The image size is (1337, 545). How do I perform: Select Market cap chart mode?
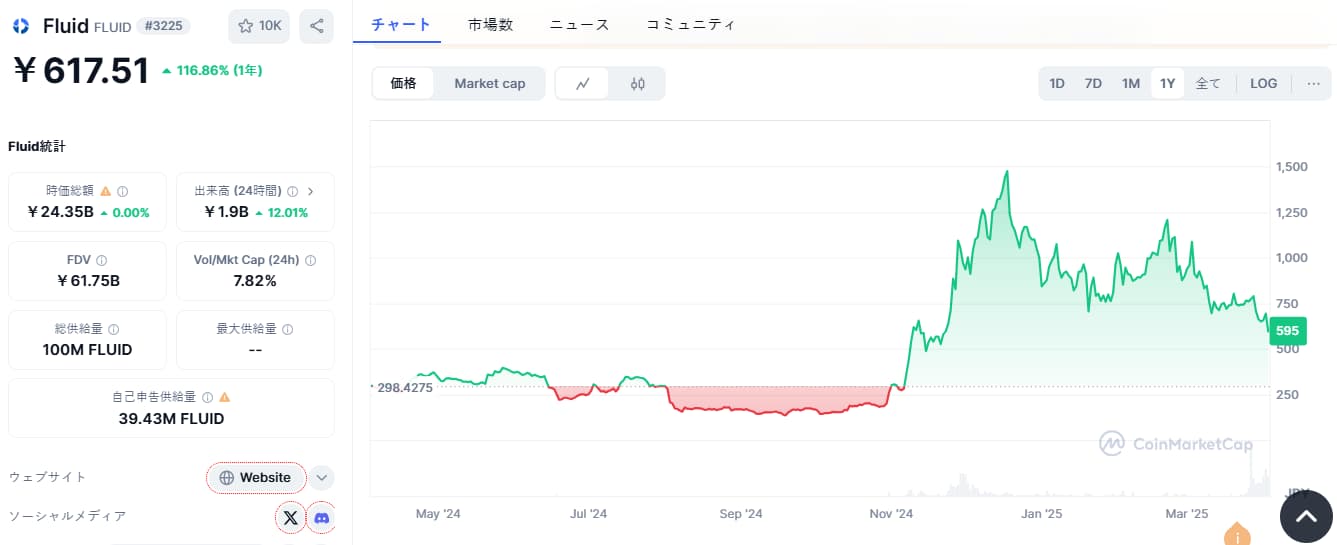[x=490, y=84]
